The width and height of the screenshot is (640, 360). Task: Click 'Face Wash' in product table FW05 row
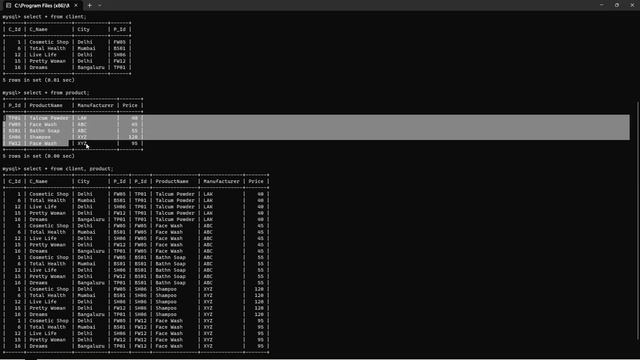tap(43, 124)
